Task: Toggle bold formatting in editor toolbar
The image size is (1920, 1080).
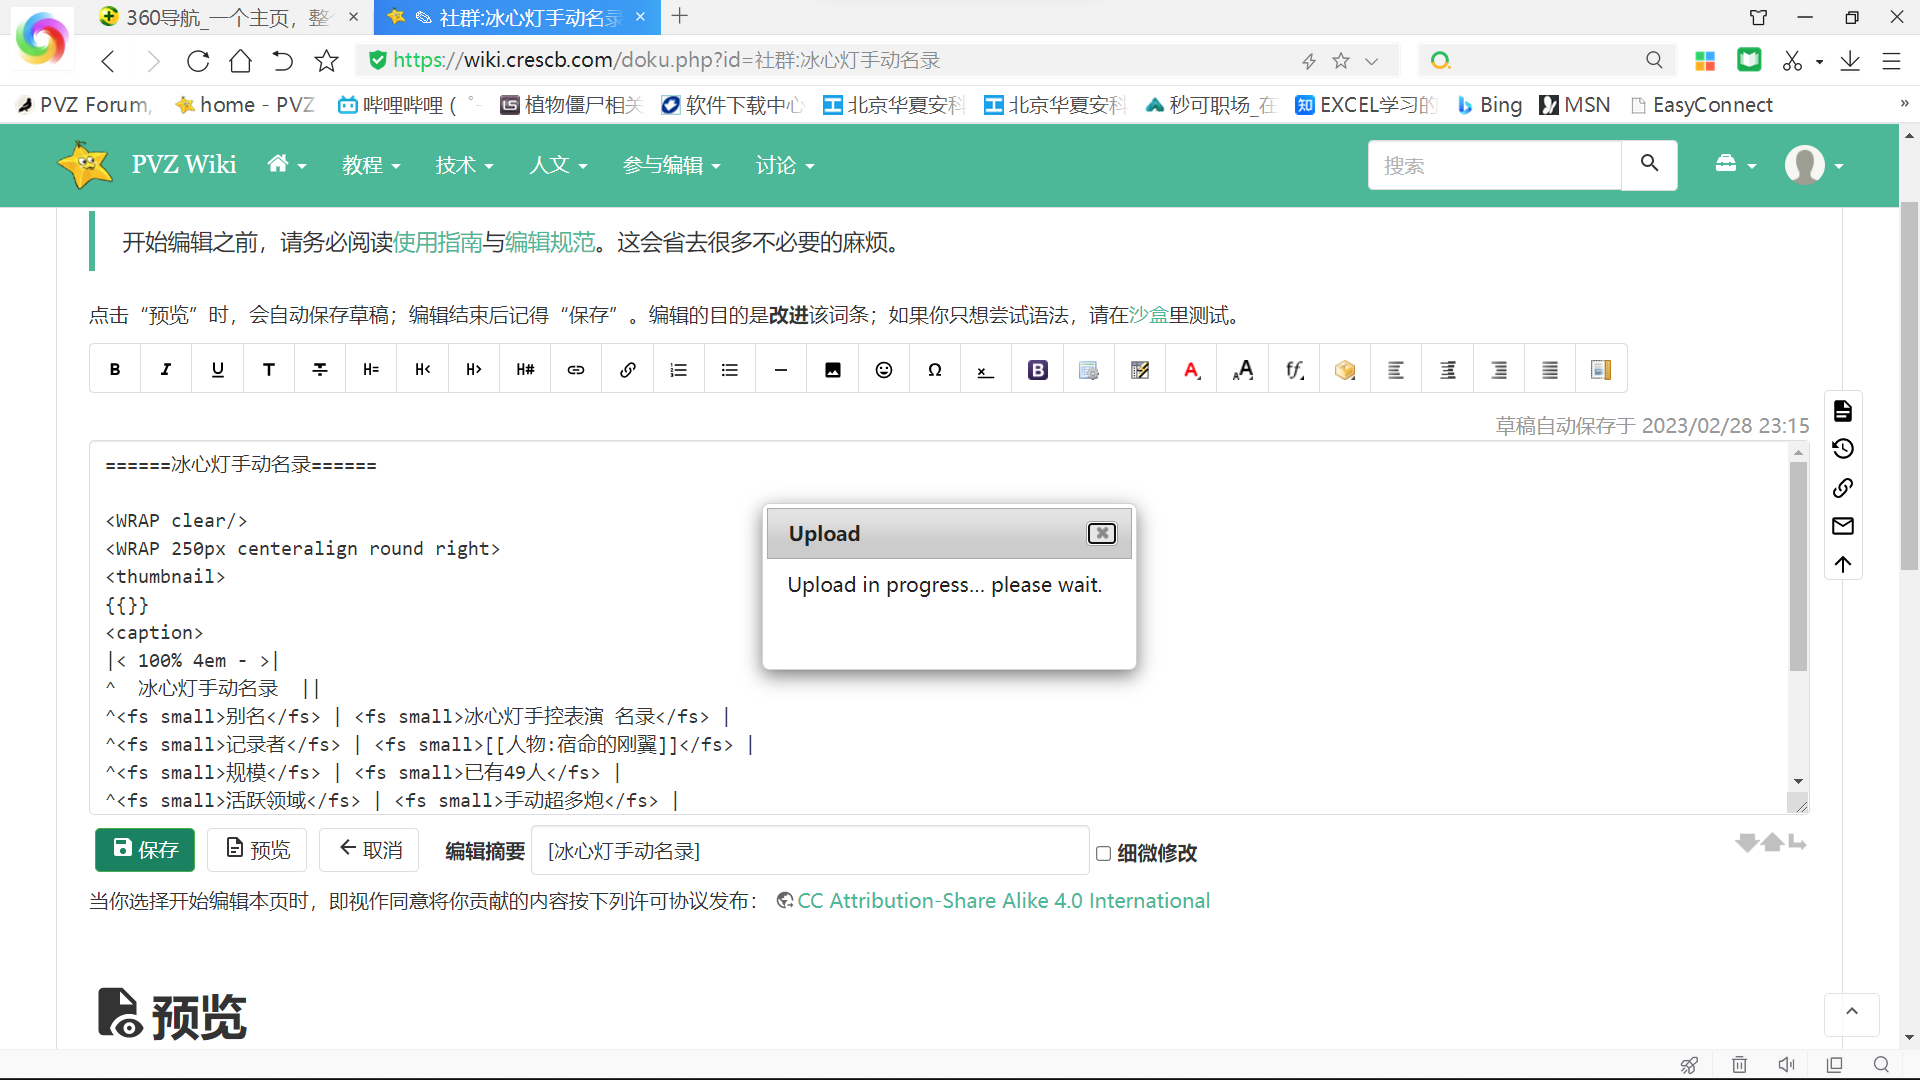Action: pyautogui.click(x=115, y=370)
